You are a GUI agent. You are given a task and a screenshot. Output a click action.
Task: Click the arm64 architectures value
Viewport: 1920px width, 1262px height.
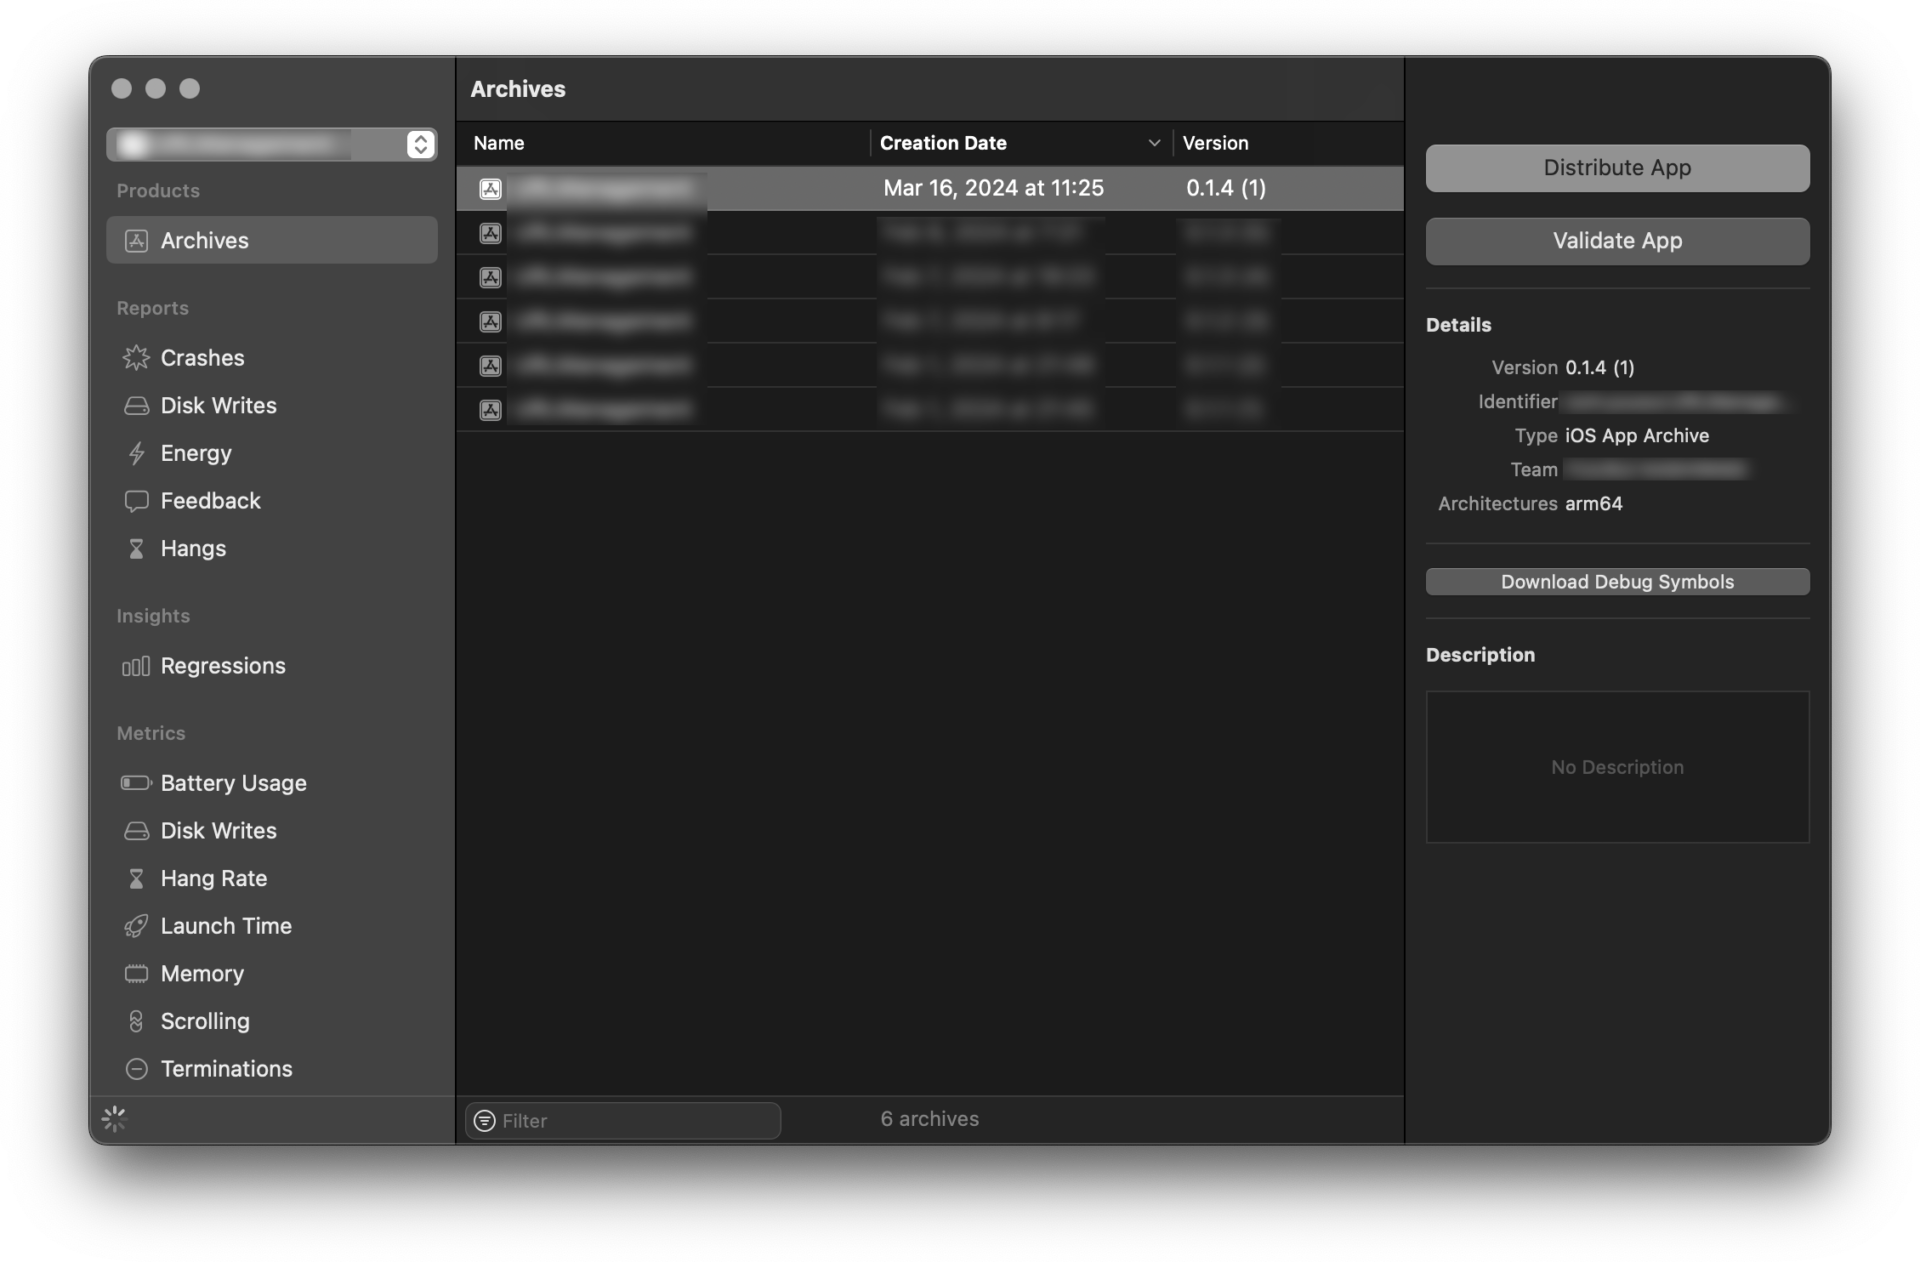(x=1593, y=504)
